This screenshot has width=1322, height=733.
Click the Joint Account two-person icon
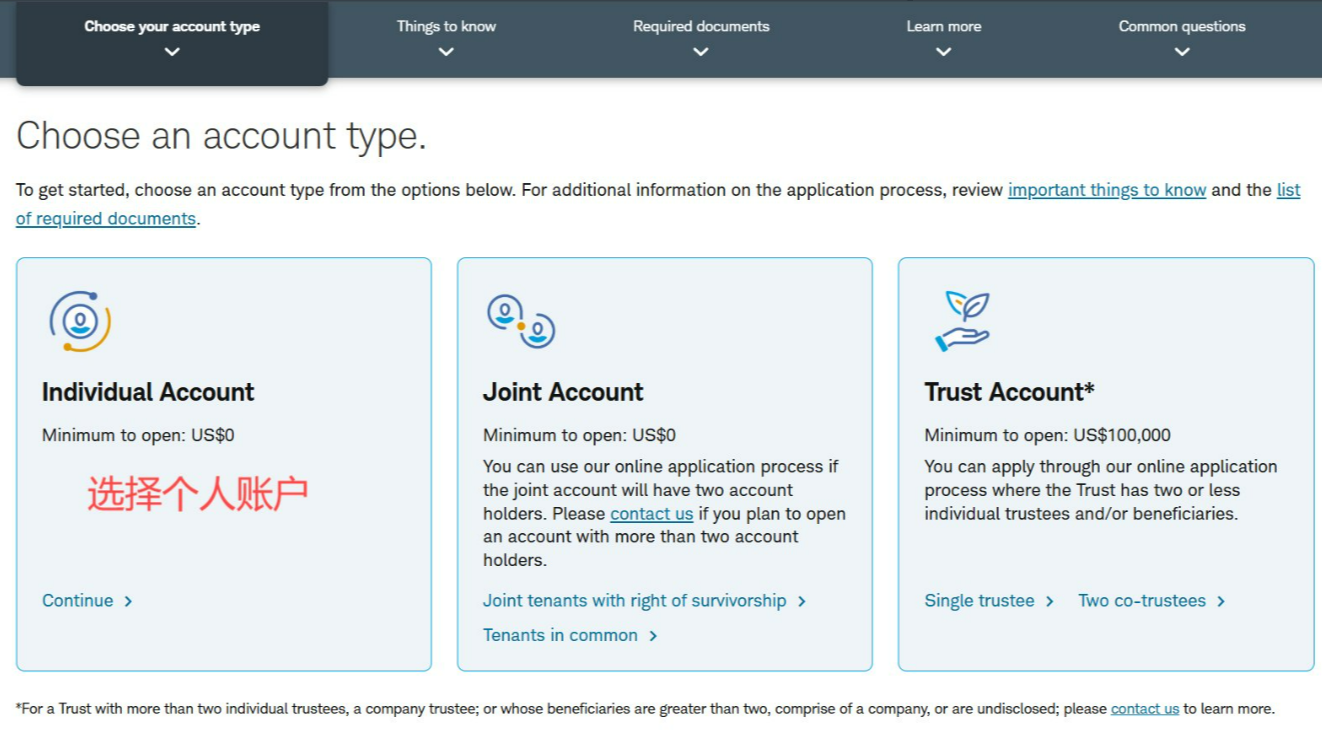[521, 321]
